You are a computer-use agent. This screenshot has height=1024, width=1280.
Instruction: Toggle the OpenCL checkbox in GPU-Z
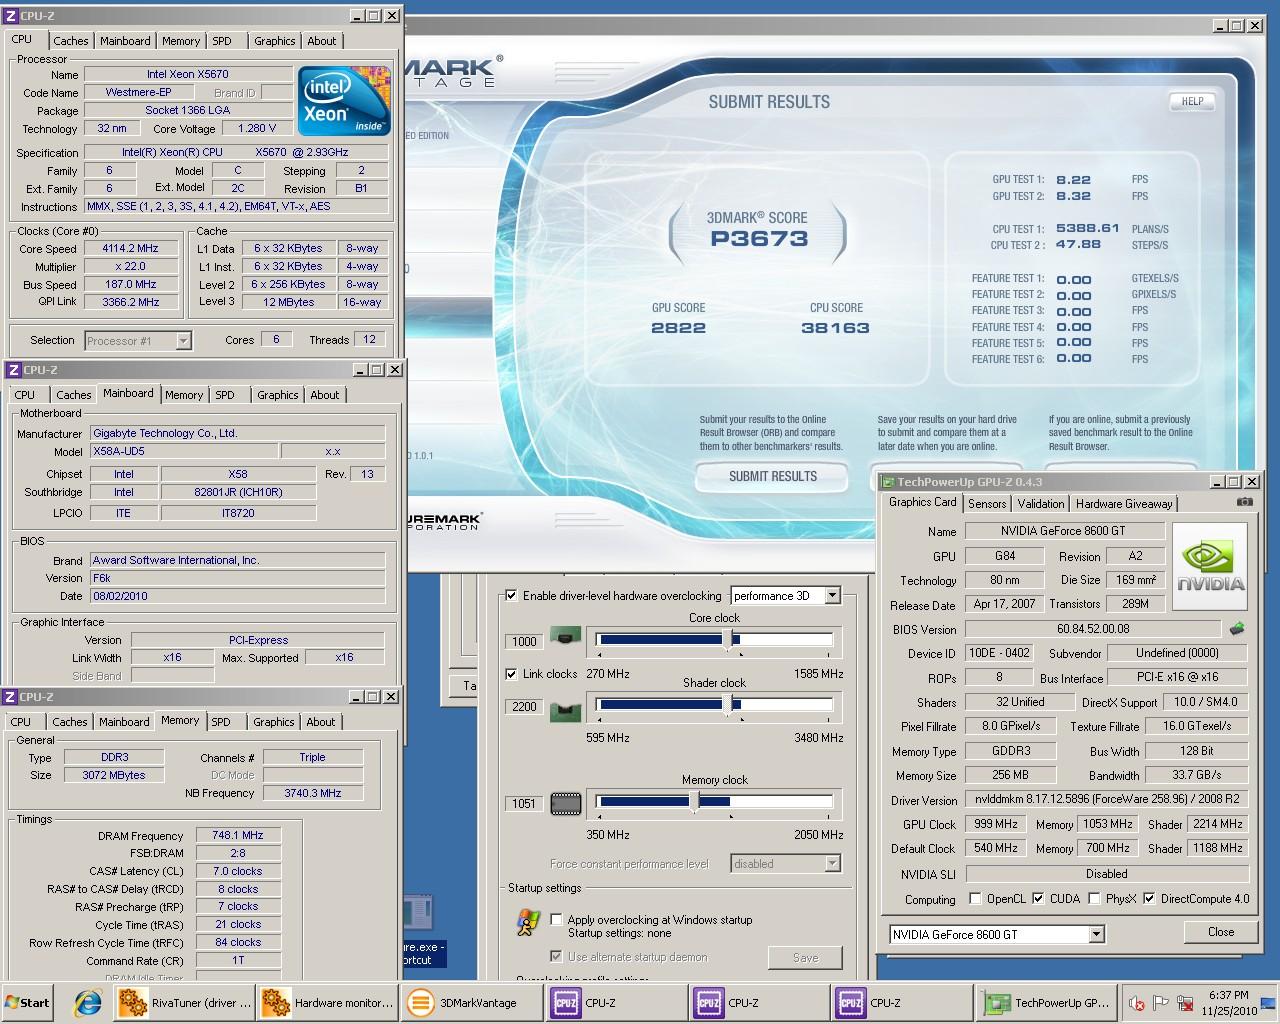tap(975, 898)
